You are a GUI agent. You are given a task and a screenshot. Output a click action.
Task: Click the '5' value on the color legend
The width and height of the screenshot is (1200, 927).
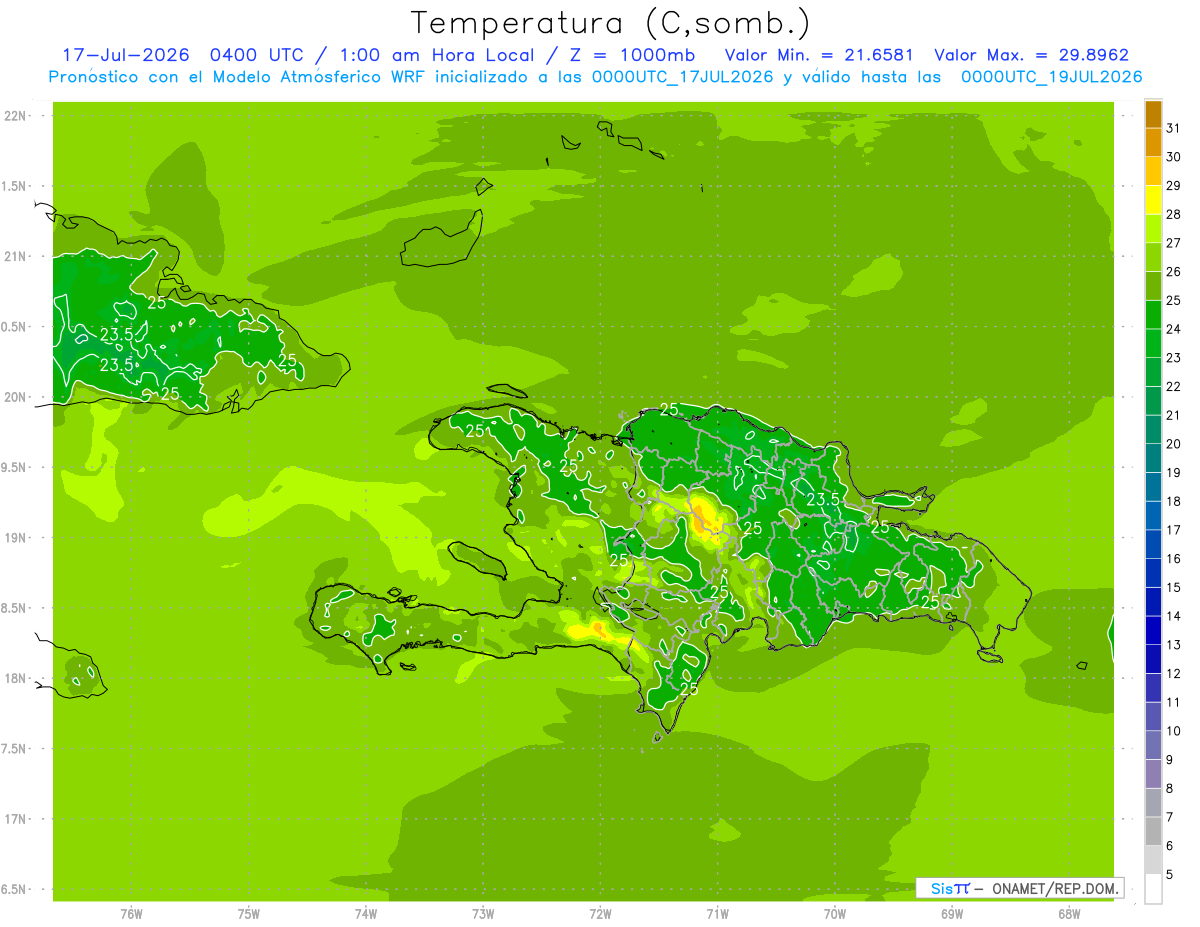[x=1170, y=875]
